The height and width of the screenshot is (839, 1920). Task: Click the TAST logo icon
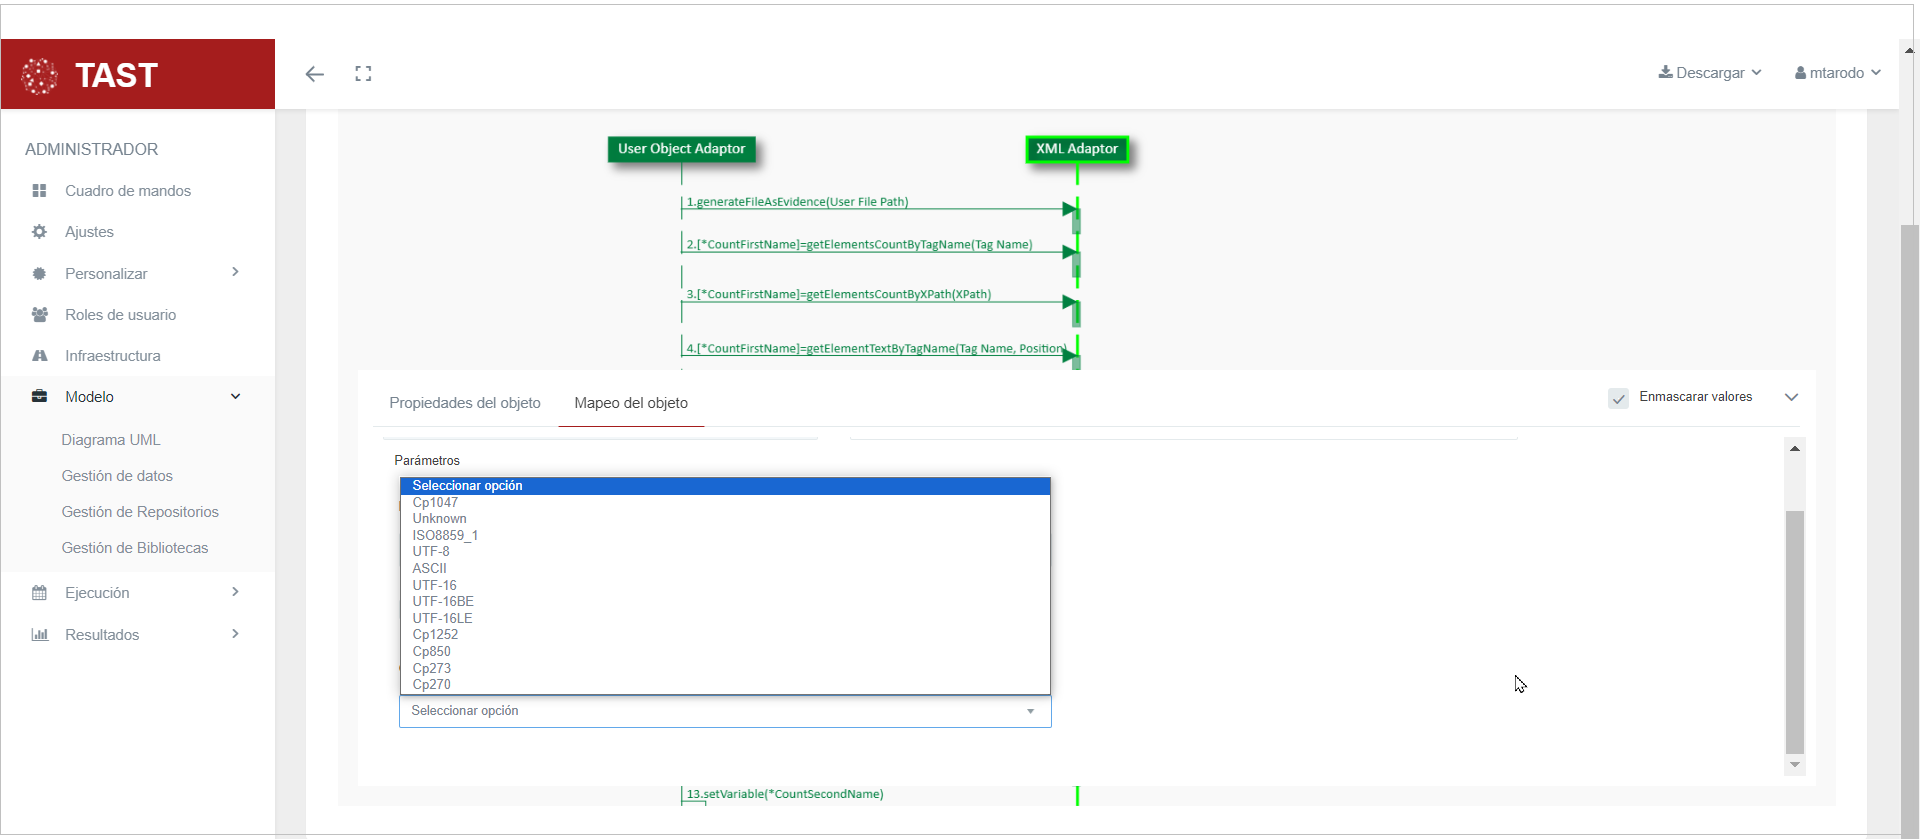point(40,76)
